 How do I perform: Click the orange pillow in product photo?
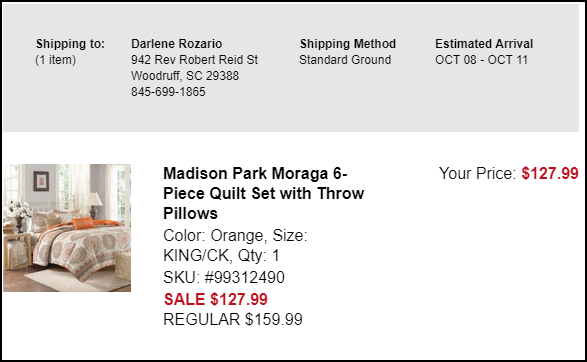82,223
